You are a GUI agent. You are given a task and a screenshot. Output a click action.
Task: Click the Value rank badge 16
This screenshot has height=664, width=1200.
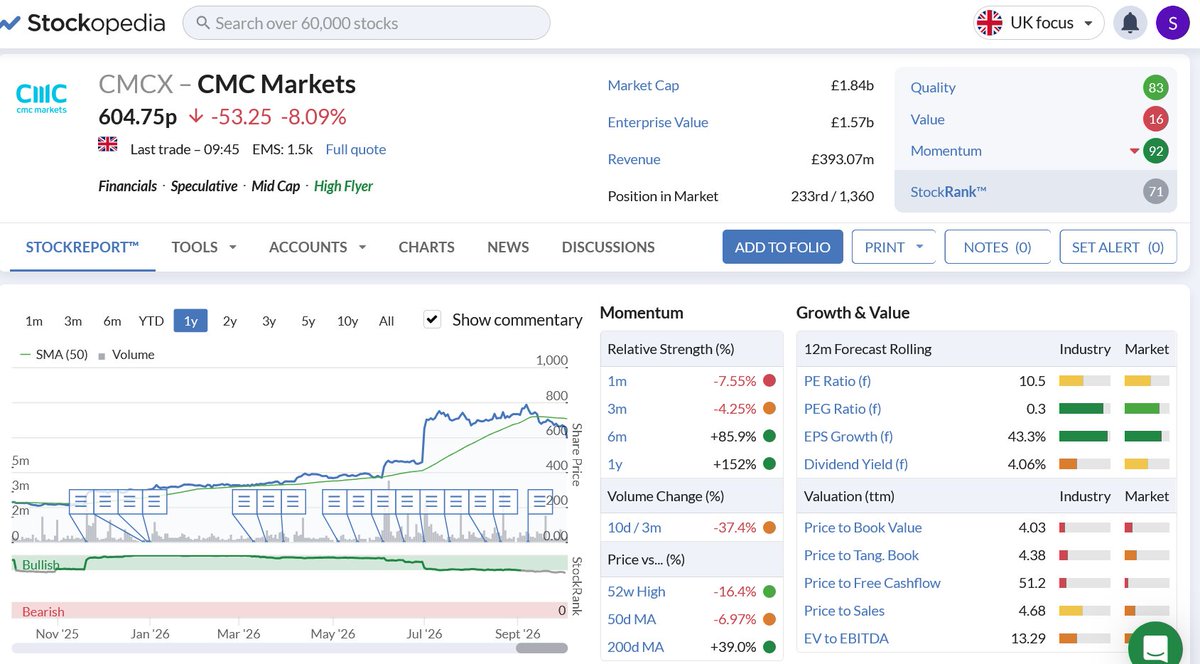(x=1155, y=119)
